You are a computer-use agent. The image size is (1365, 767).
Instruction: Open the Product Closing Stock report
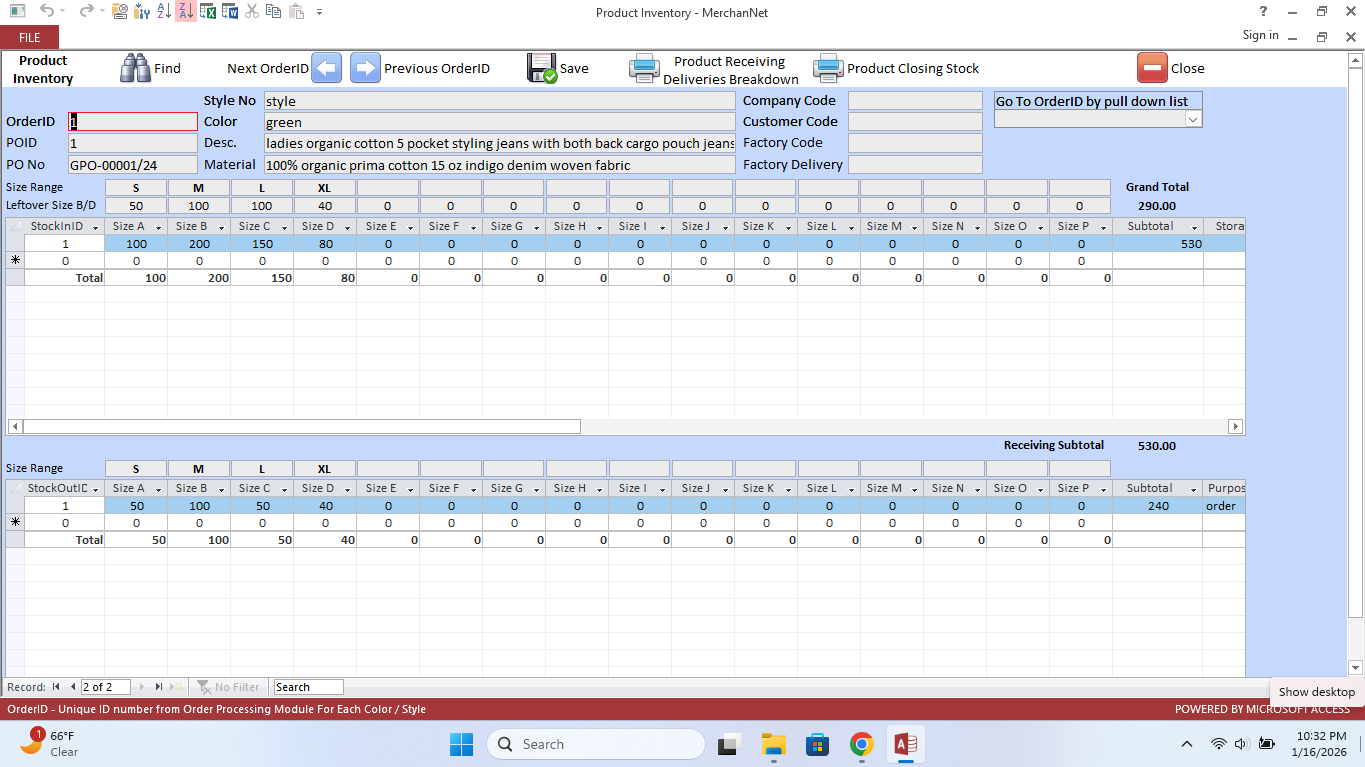click(x=829, y=67)
